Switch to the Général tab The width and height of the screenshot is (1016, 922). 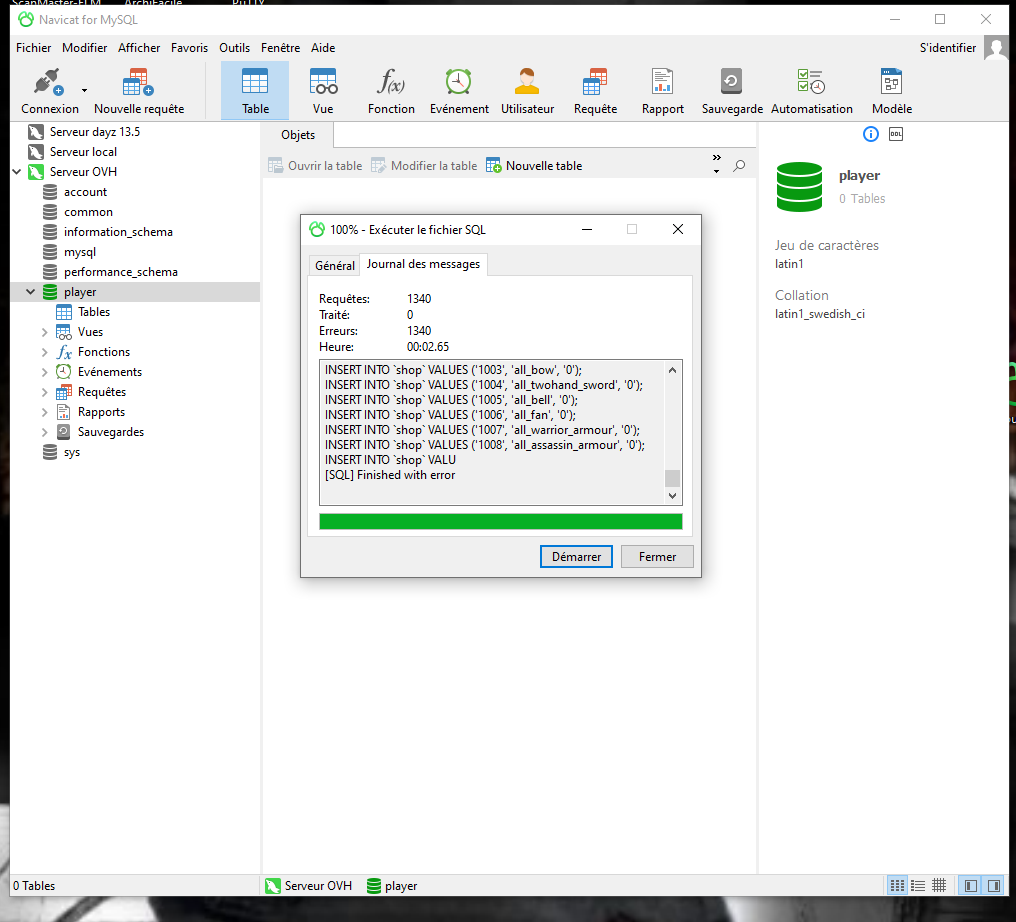[x=334, y=266]
